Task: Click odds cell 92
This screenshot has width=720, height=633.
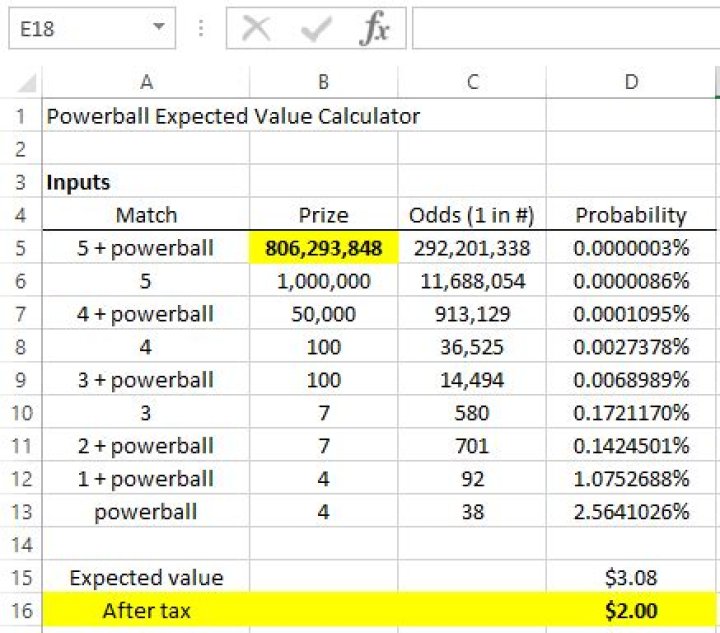Action: click(472, 479)
